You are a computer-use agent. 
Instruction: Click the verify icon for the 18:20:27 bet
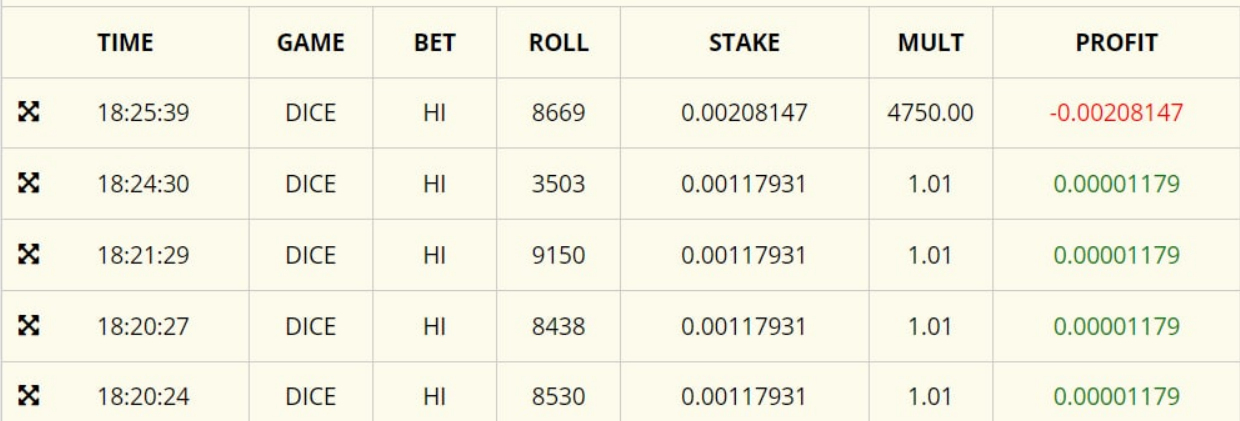(29, 326)
